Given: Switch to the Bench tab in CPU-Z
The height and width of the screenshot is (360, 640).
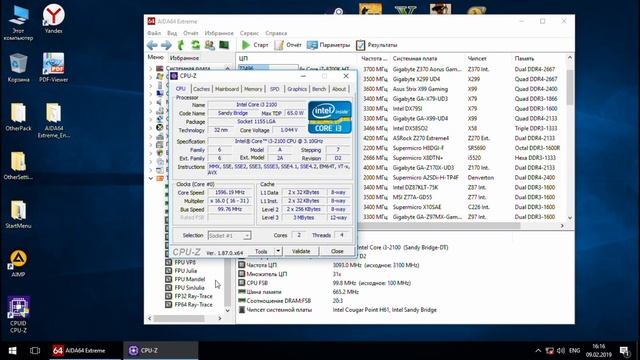Looking at the screenshot, I should point(319,89).
